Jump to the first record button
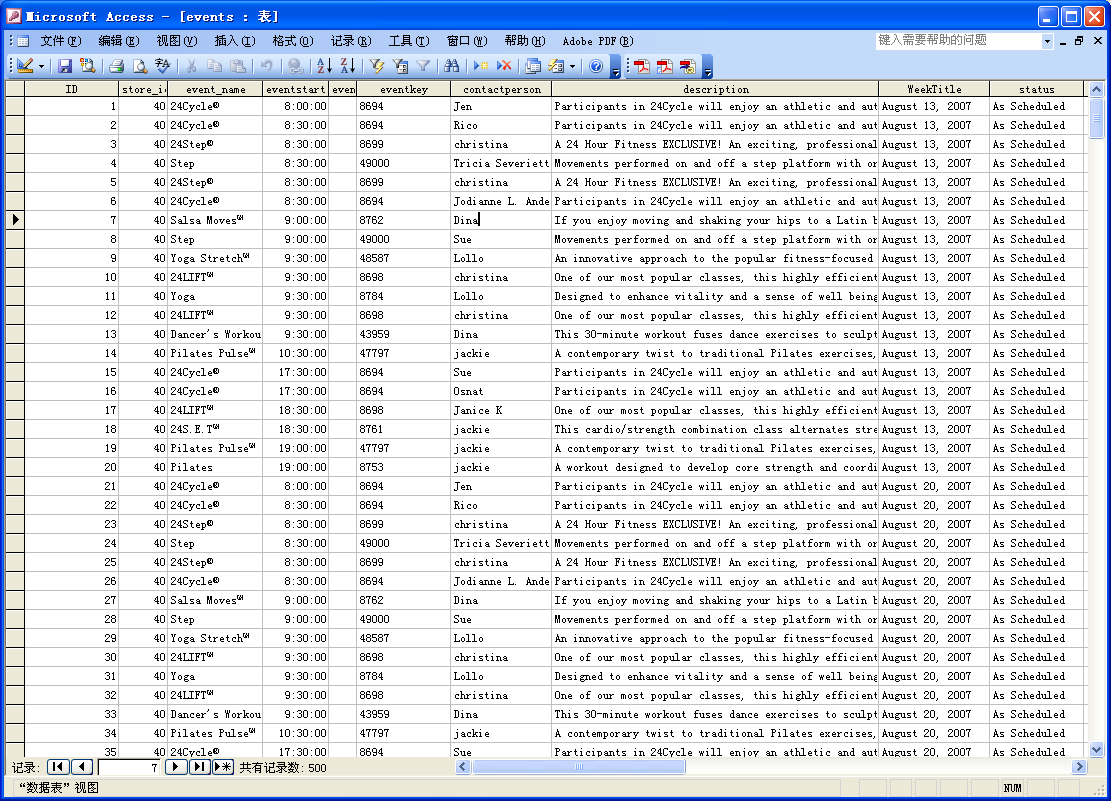Image resolution: width=1111 pixels, height=801 pixels. pos(58,767)
